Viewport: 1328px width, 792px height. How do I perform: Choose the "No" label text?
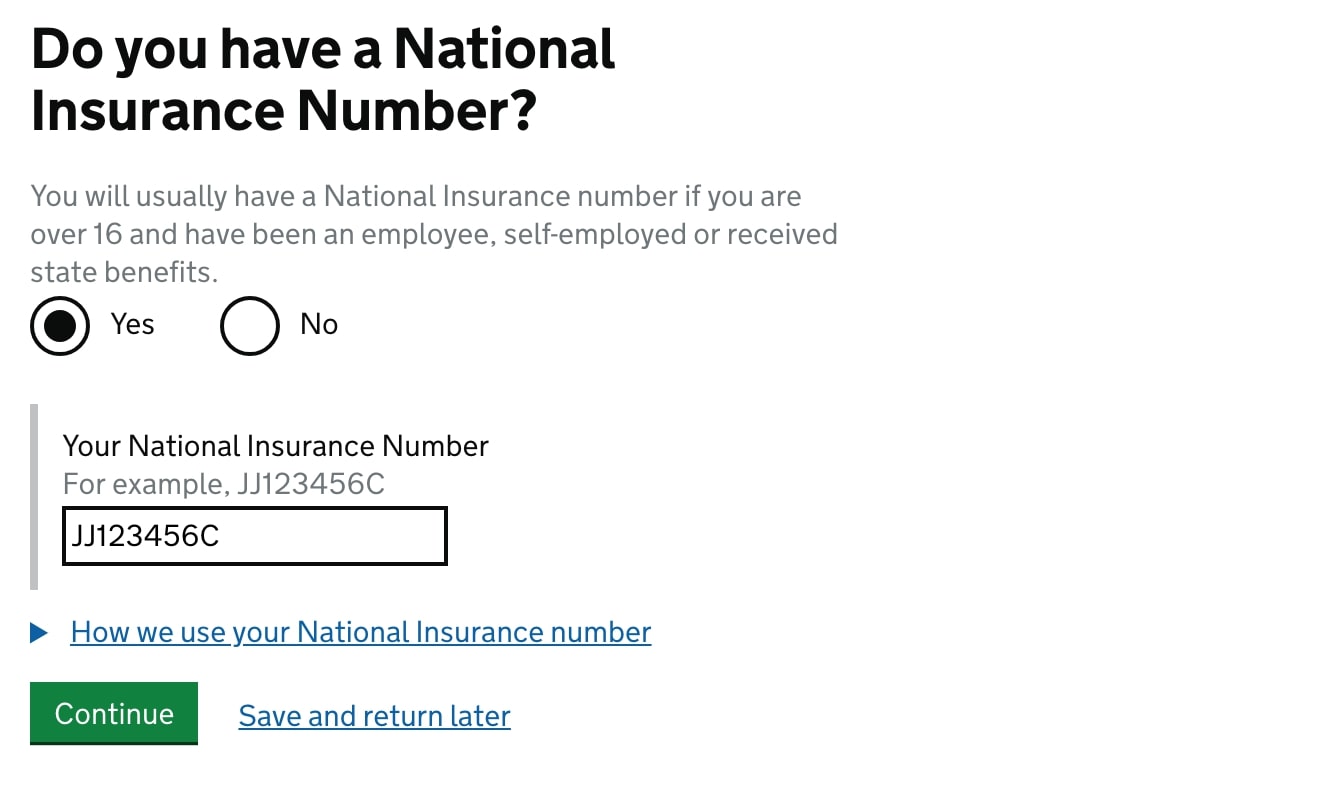tap(319, 324)
